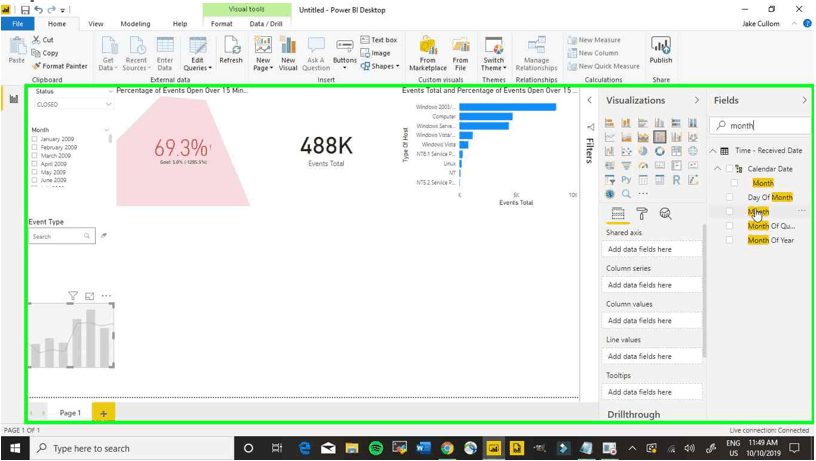Click the filter icon above selected chart
The image size is (816, 461).
73,296
